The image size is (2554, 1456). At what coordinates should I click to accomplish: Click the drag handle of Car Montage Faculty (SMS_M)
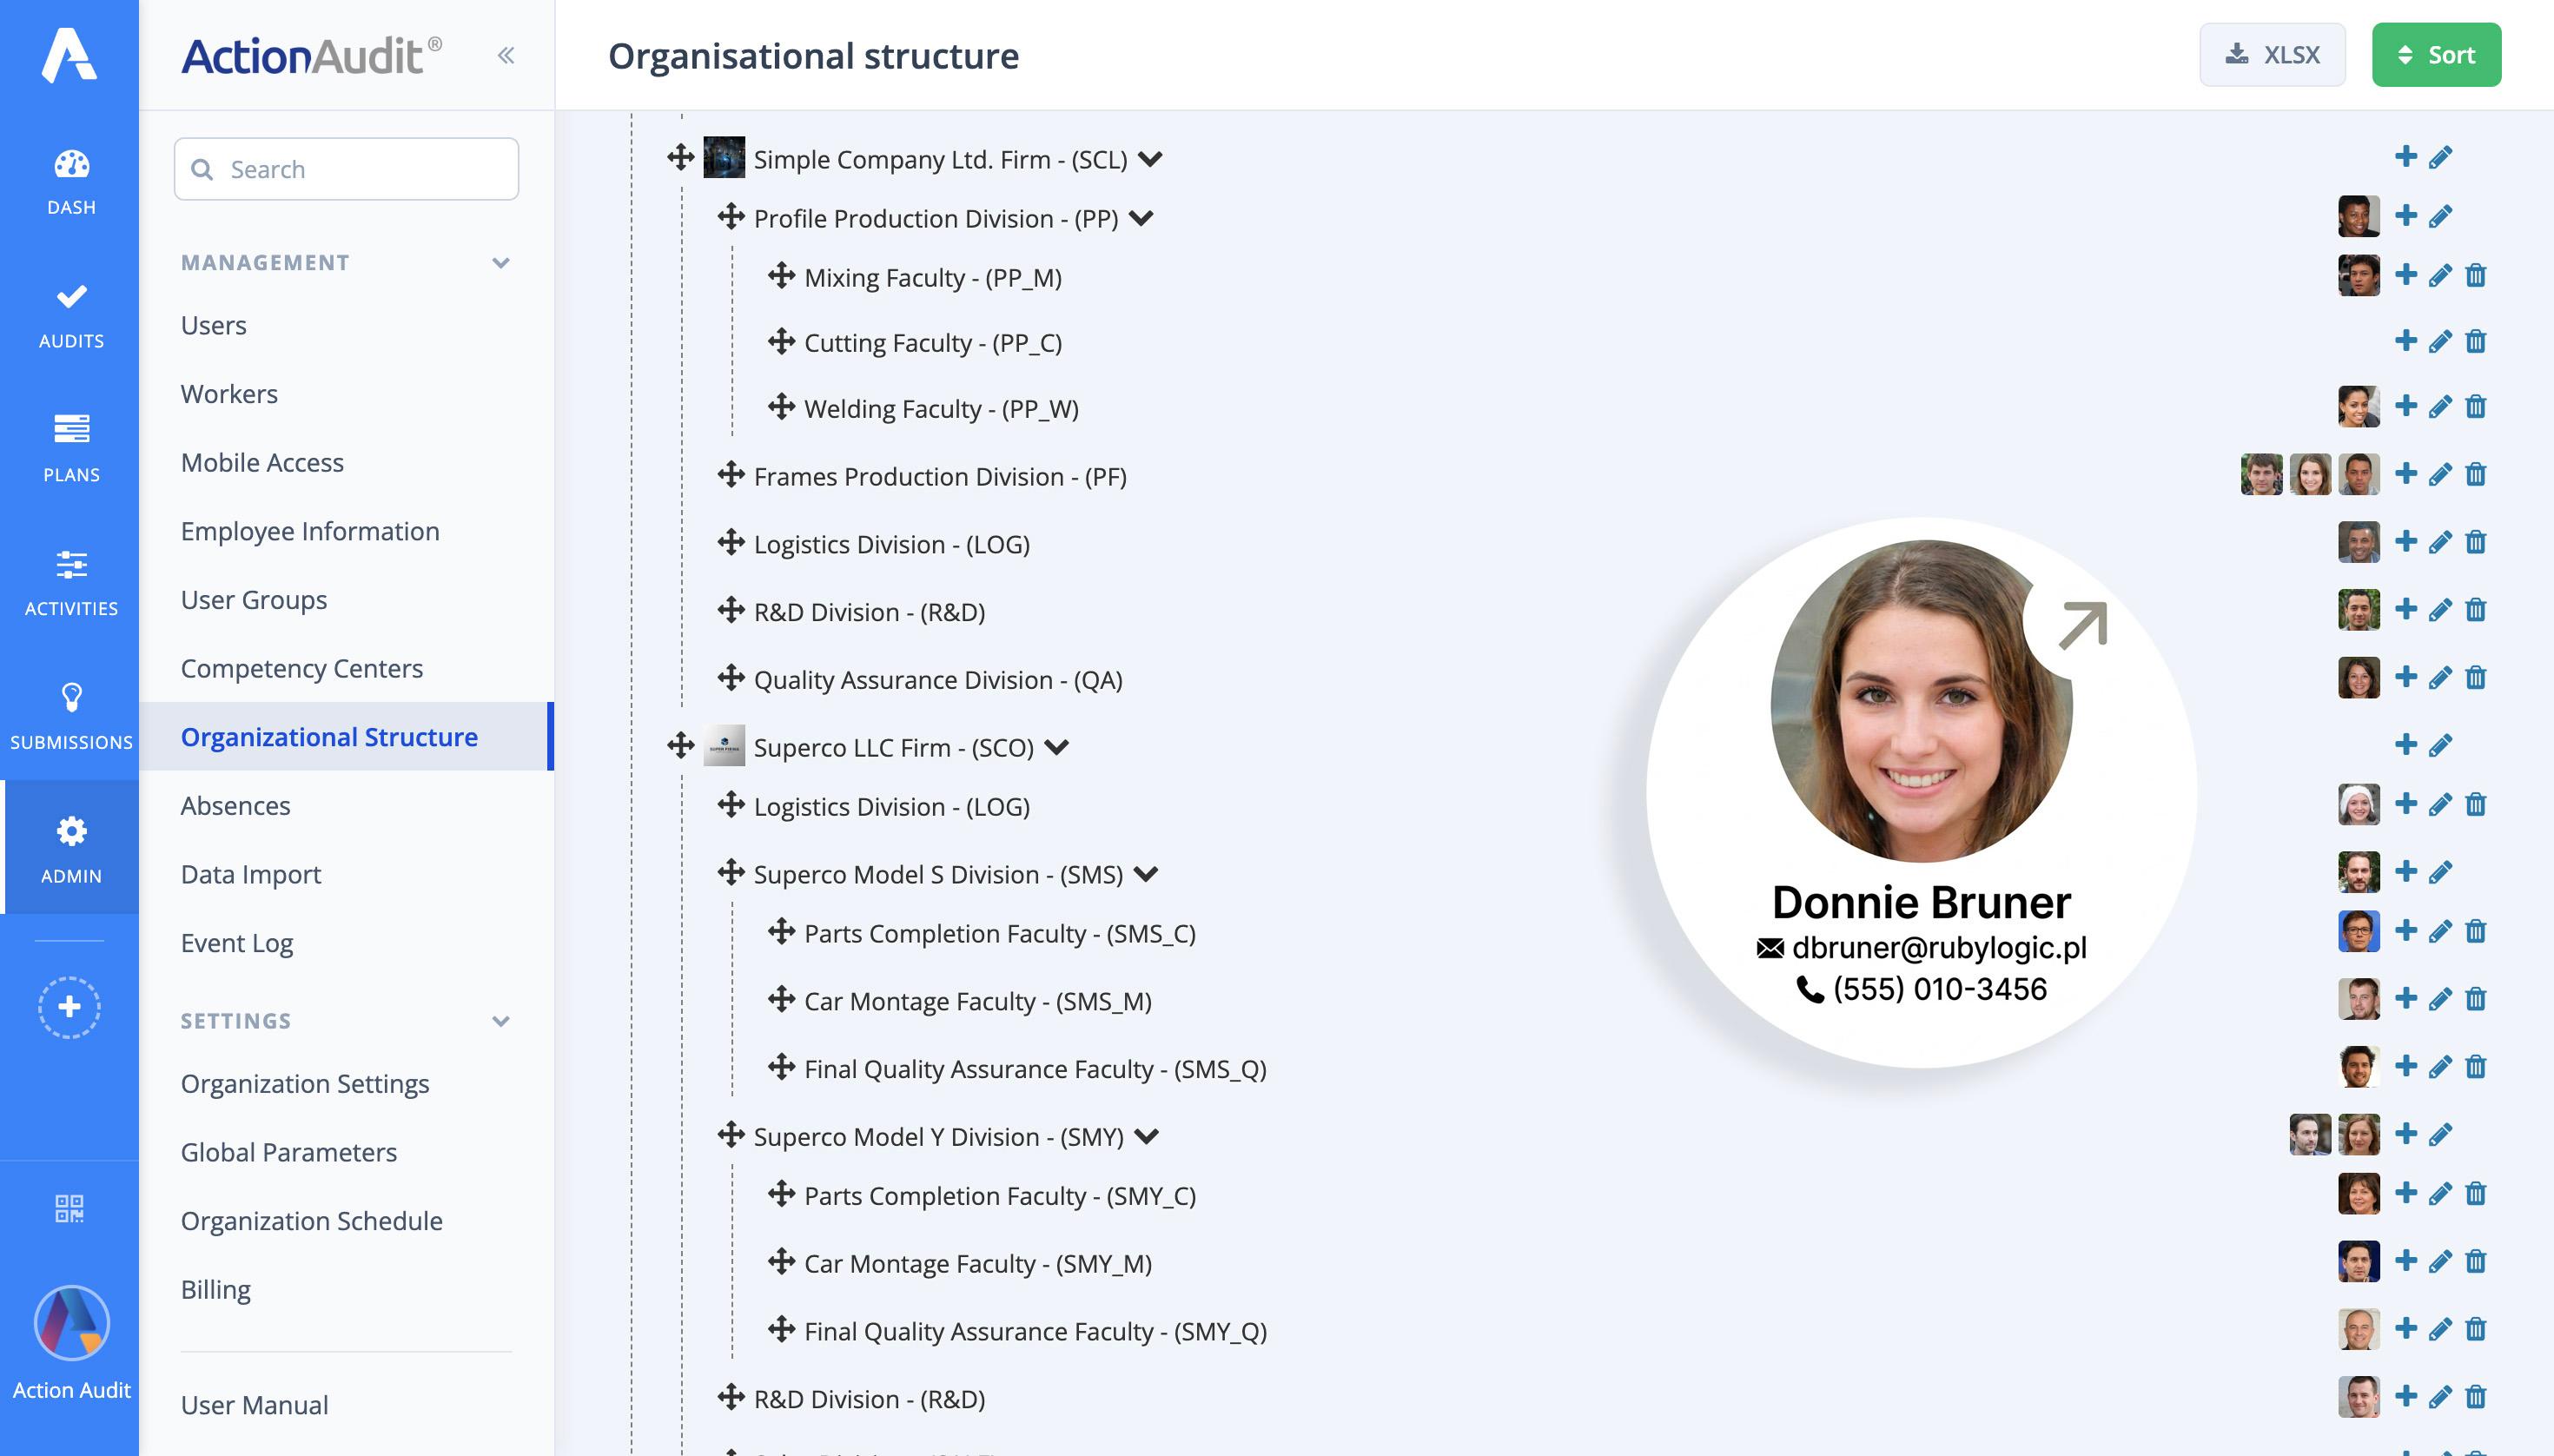(x=782, y=1000)
